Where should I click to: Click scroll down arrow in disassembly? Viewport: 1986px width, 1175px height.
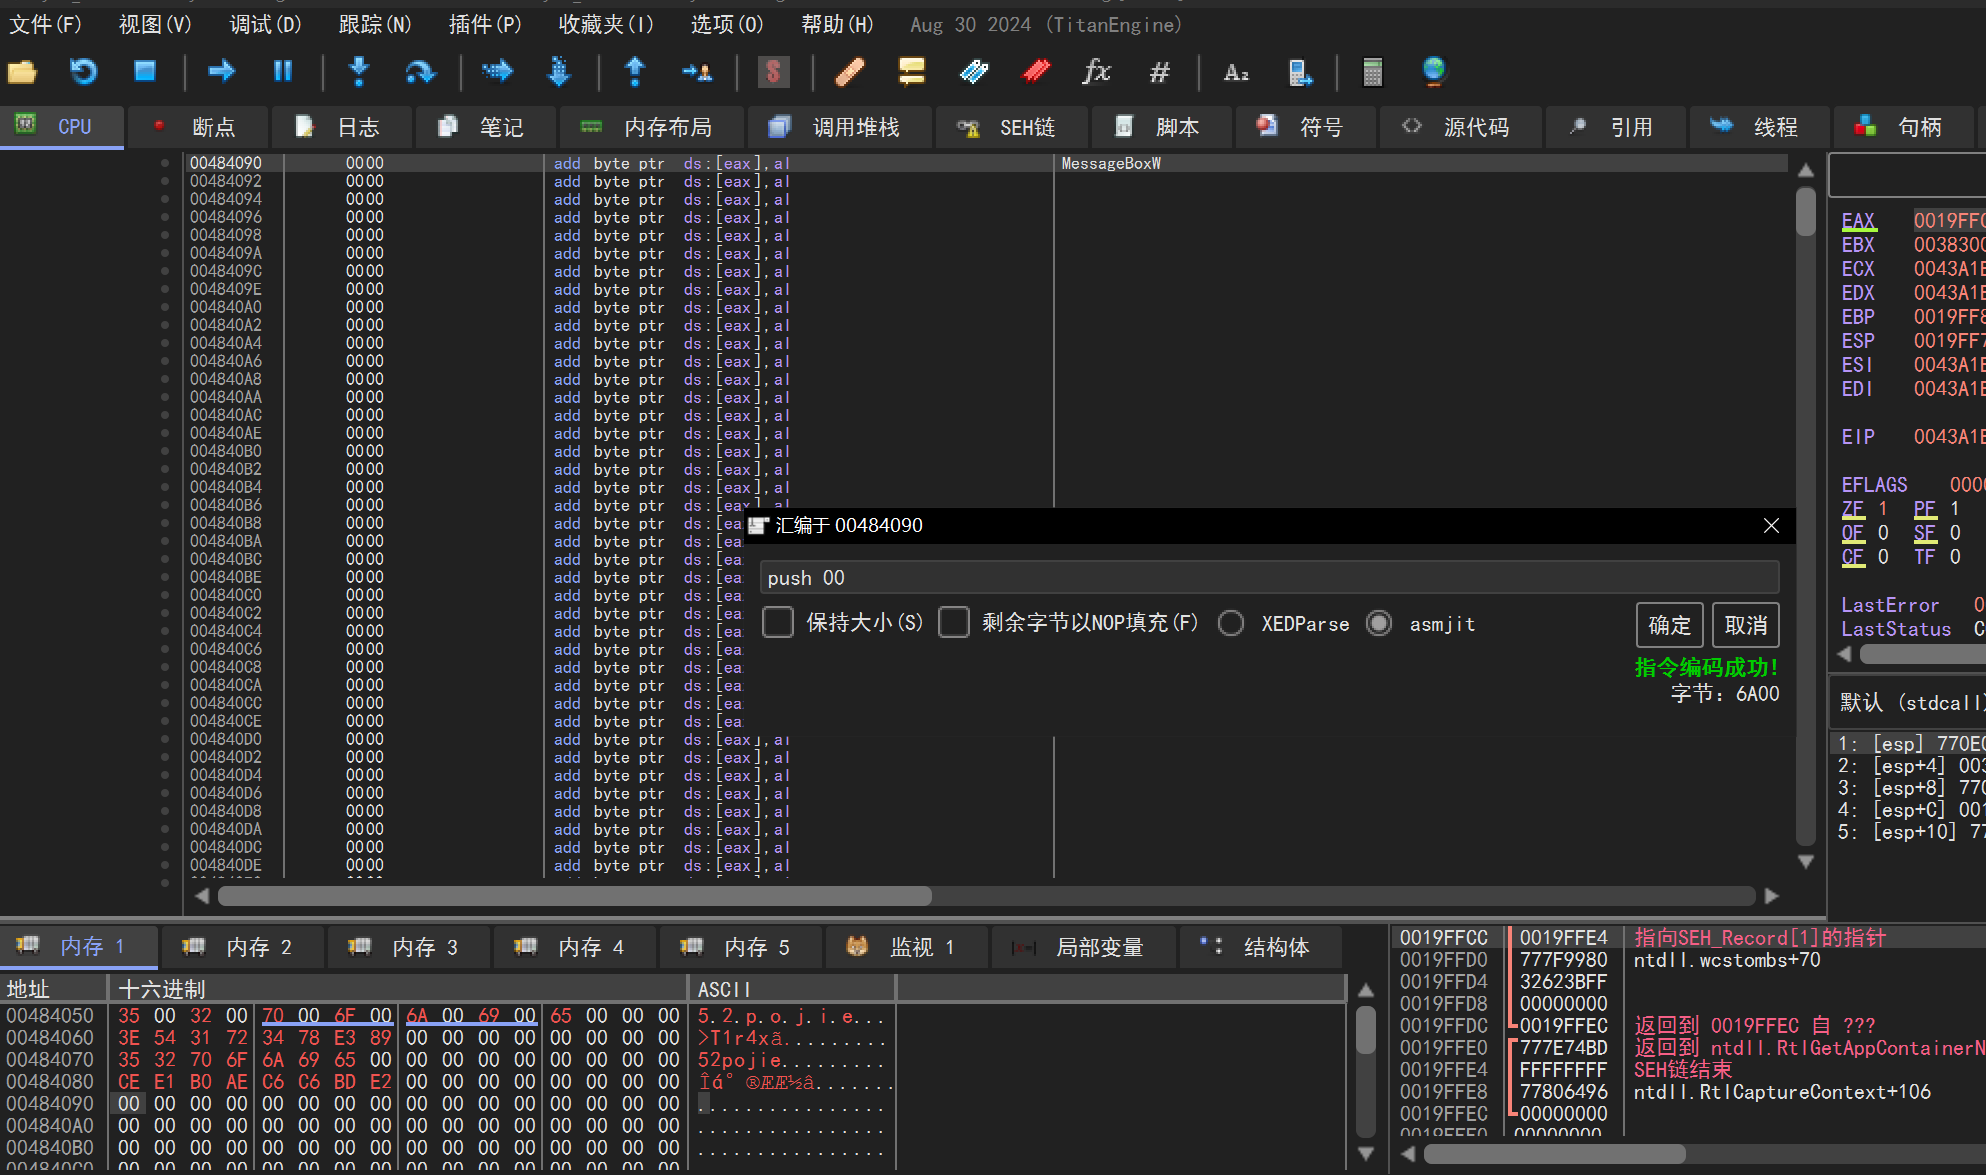tap(1806, 861)
